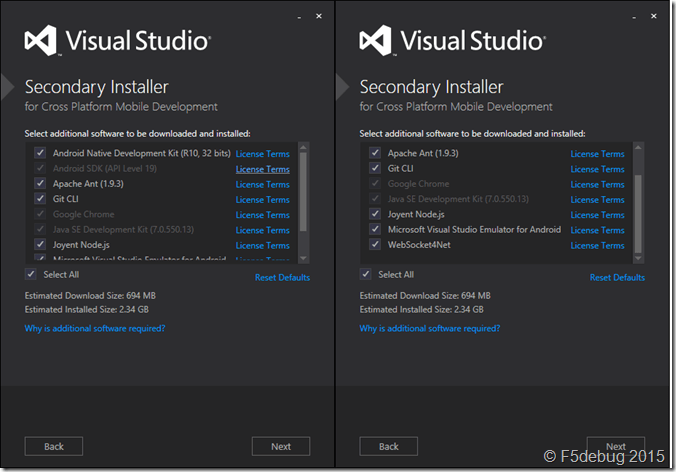Toggle Git CLI checkbox in right installer
Viewport: 676px width, 472px height.
(375, 168)
